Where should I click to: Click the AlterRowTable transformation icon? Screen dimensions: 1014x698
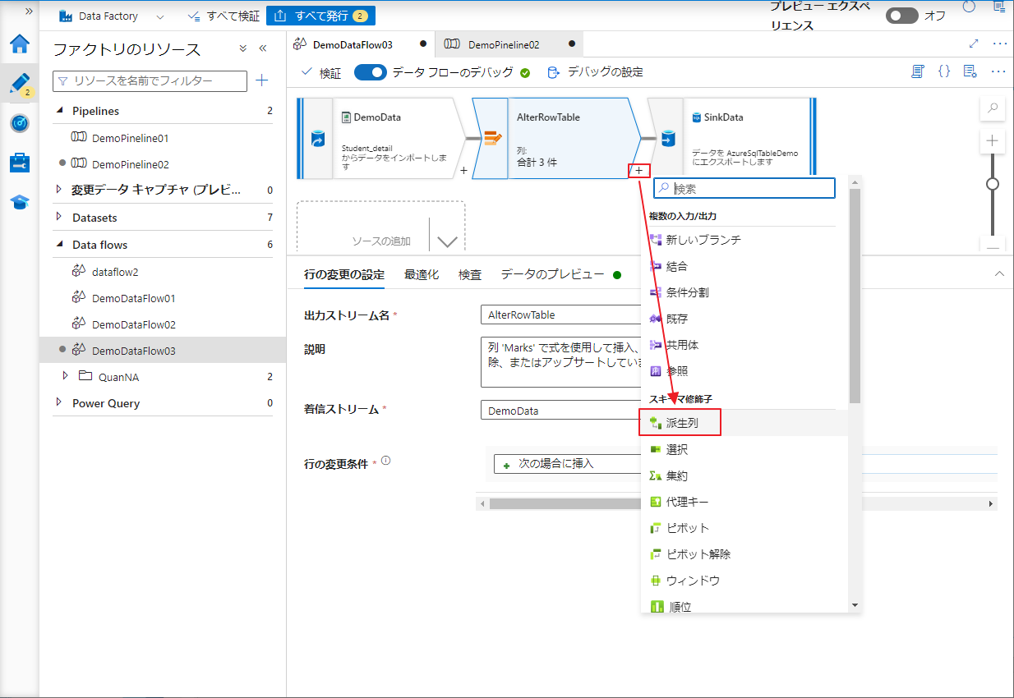(x=493, y=138)
